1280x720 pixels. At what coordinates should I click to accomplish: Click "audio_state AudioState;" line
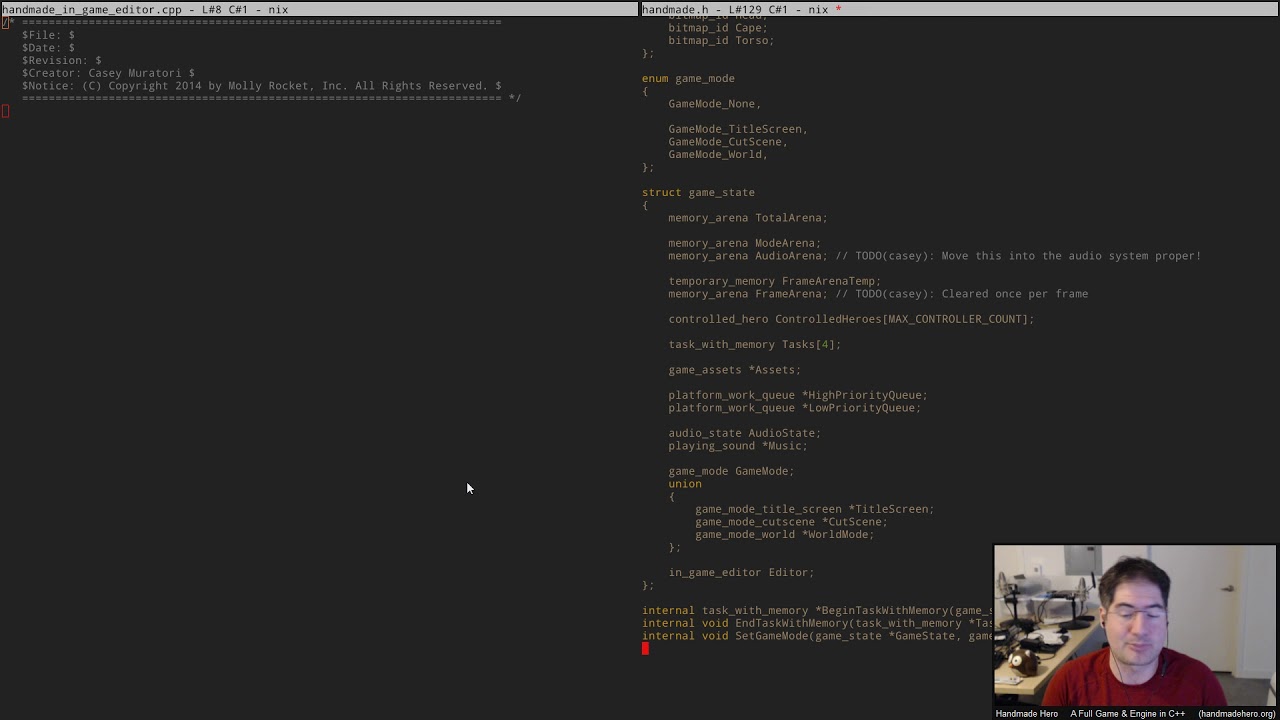(744, 433)
